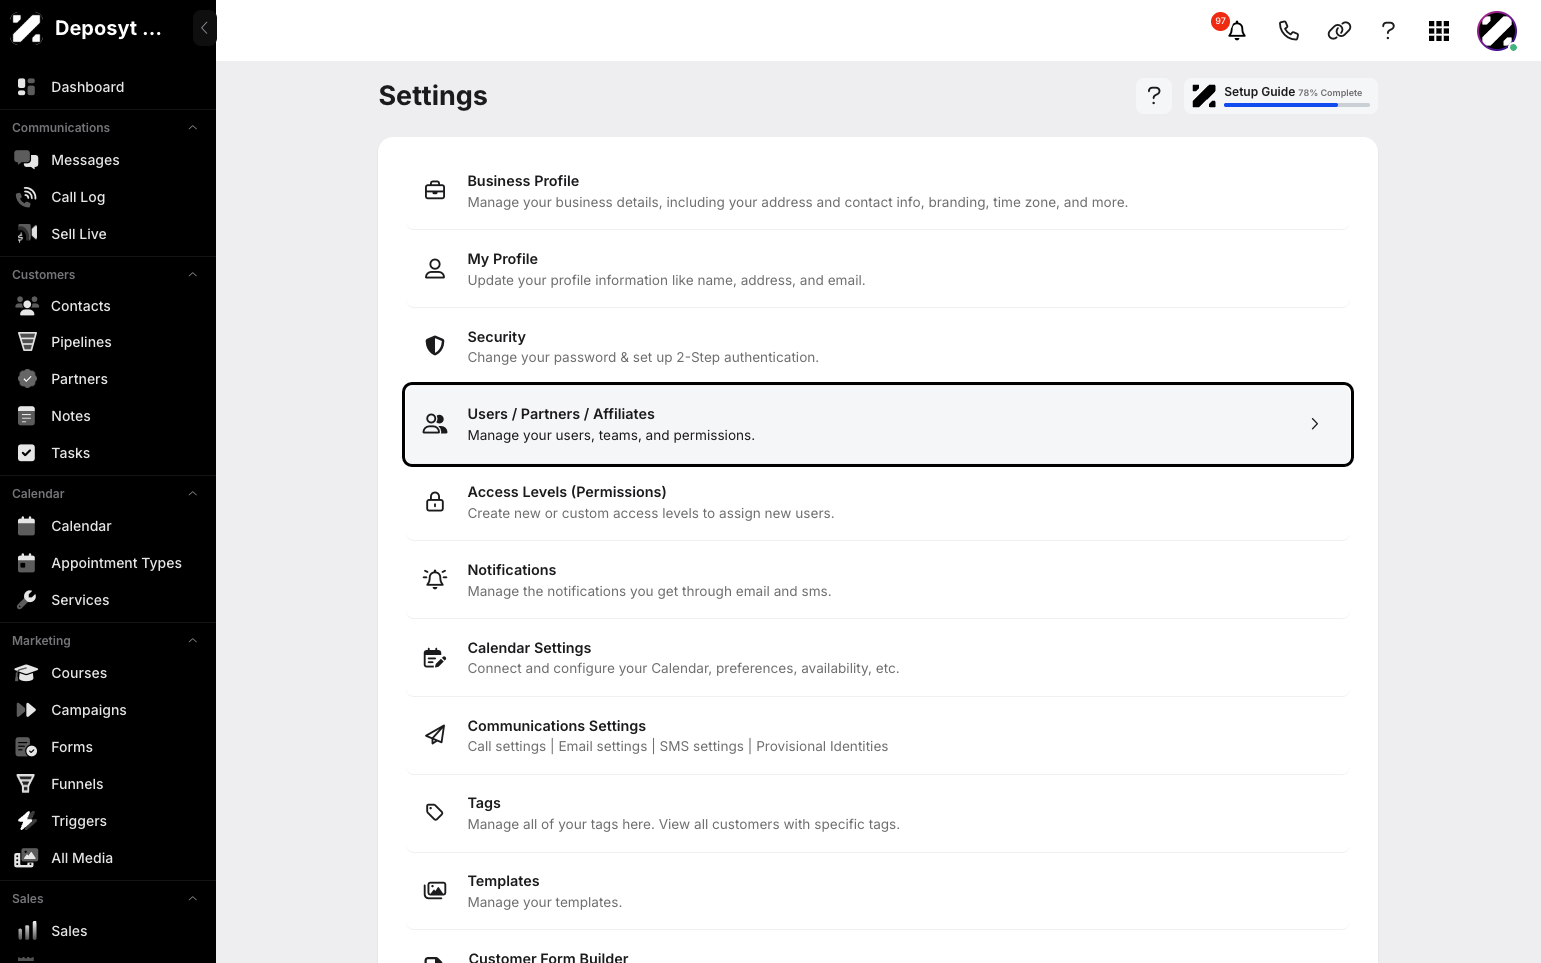
Task: Open My Profile settings
Action: click(878, 269)
